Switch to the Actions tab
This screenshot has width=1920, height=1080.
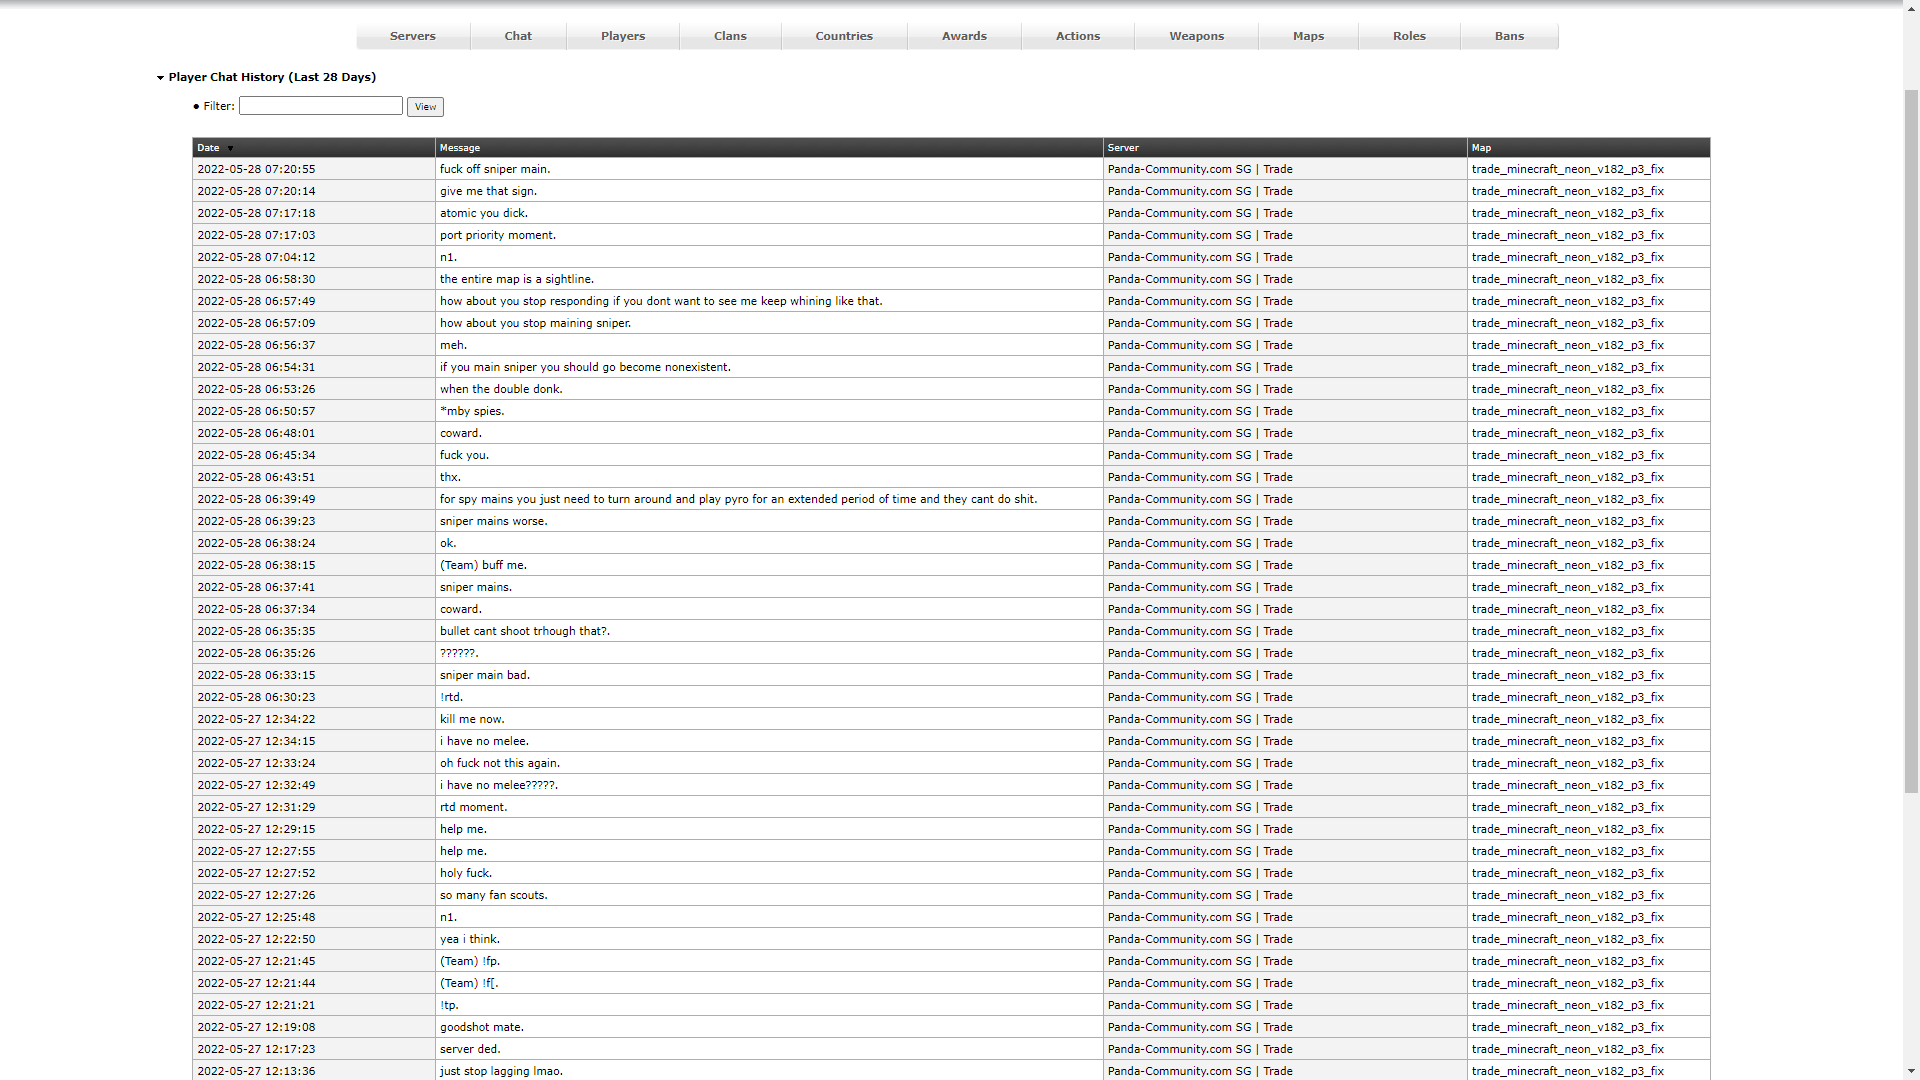click(1077, 36)
